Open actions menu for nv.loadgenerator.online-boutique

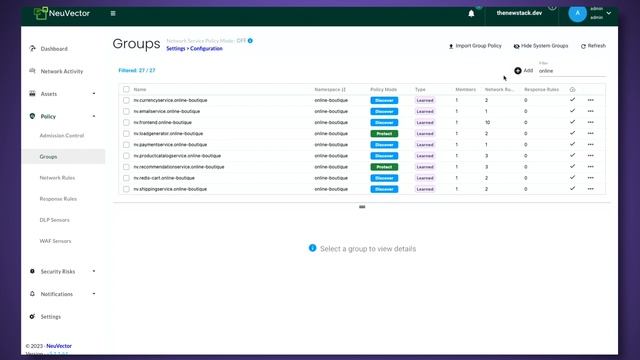coord(591,133)
